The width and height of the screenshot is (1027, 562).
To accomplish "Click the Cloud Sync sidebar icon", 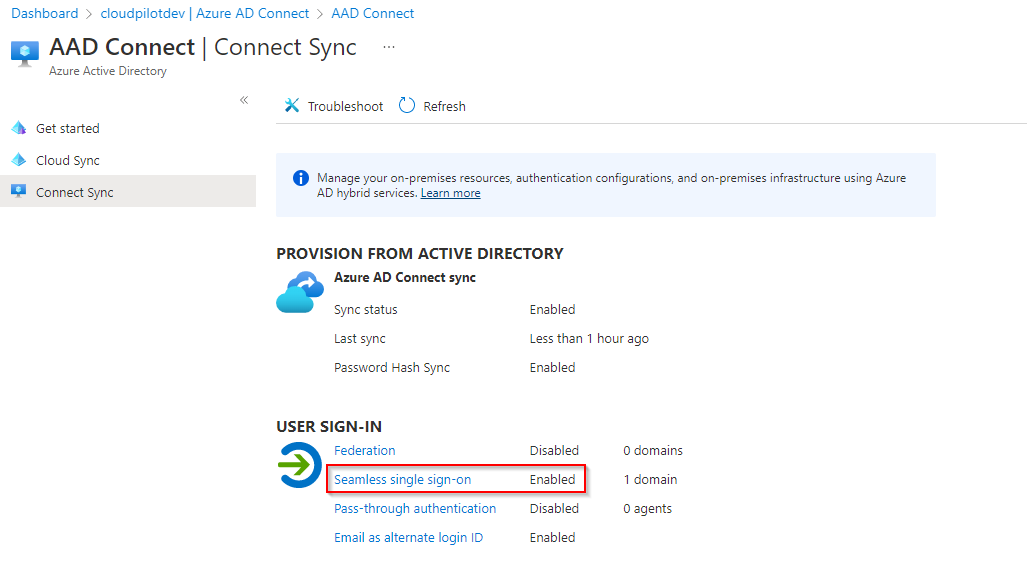I will (19, 160).
